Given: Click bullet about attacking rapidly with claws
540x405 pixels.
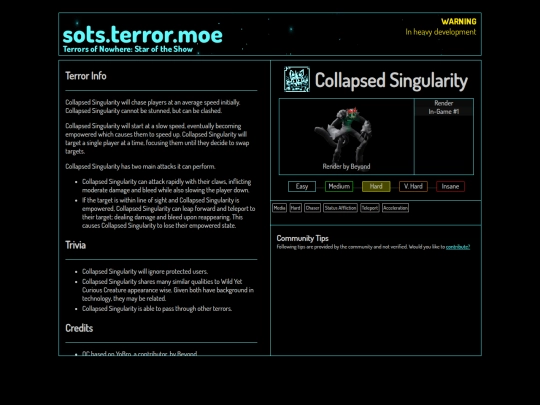Looking at the screenshot, I should tap(167, 186).
